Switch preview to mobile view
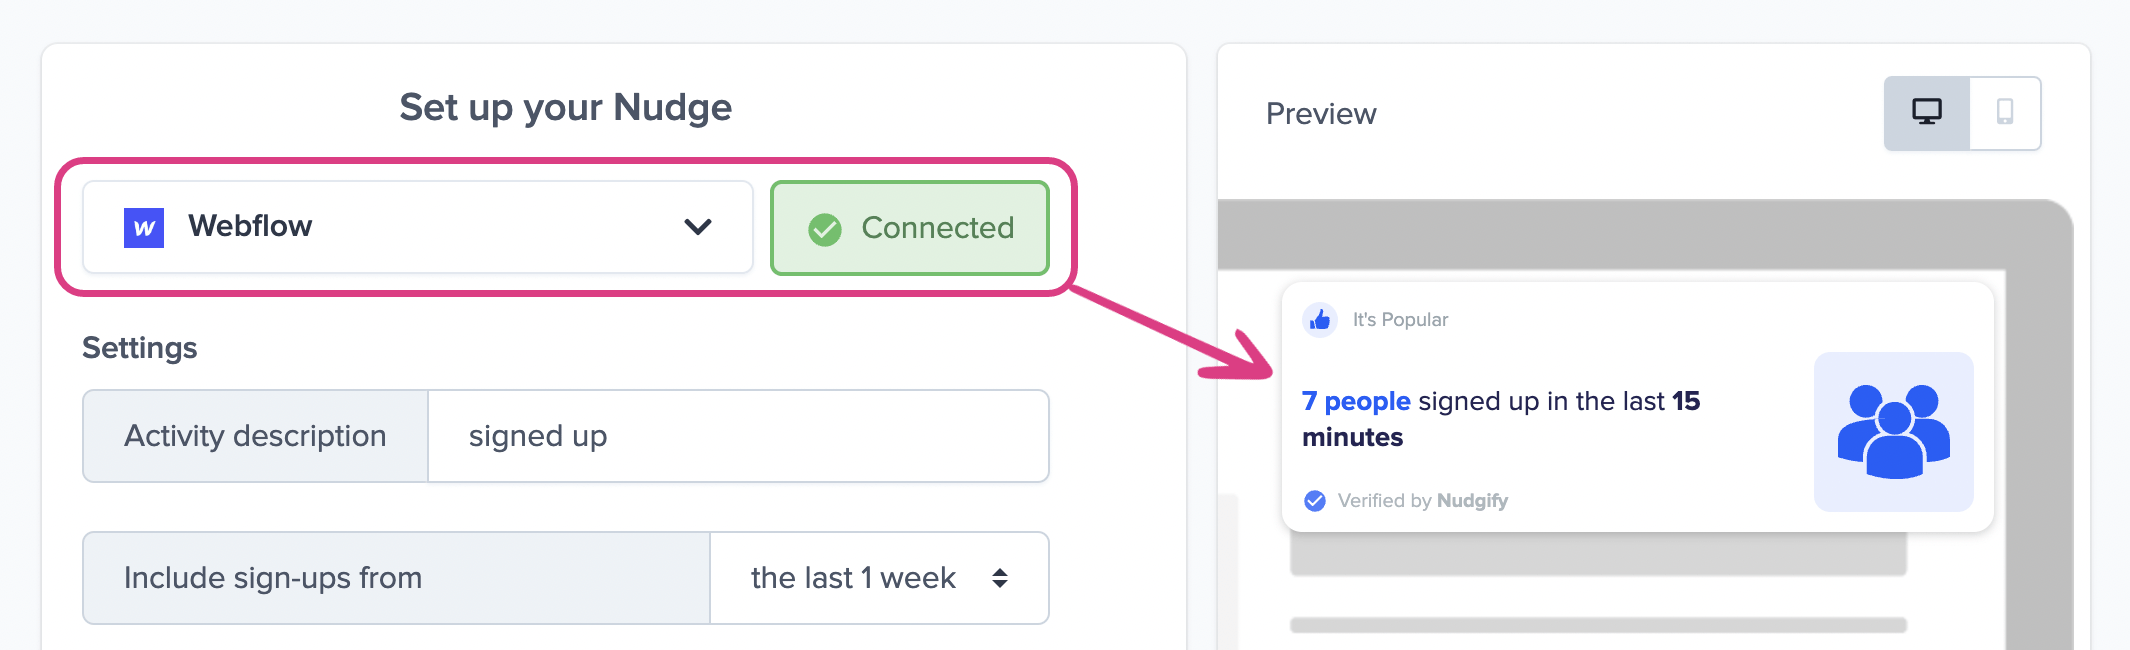This screenshot has height=650, width=2130. coord(2005,113)
